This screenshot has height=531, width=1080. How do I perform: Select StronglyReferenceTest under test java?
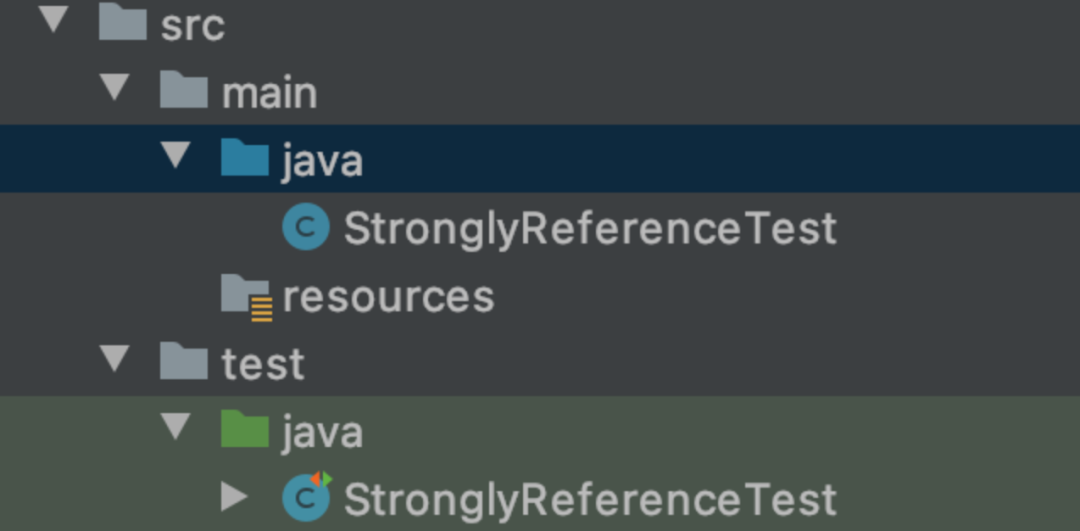(590, 500)
